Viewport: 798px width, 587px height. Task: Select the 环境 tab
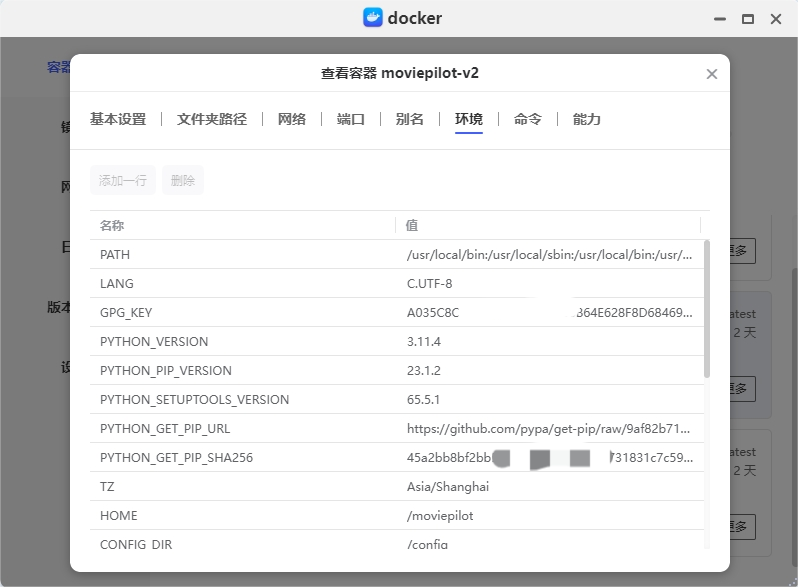pyautogui.click(x=469, y=119)
